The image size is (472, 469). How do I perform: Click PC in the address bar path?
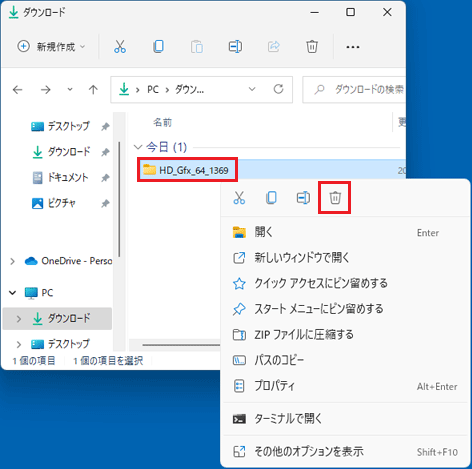point(153,89)
